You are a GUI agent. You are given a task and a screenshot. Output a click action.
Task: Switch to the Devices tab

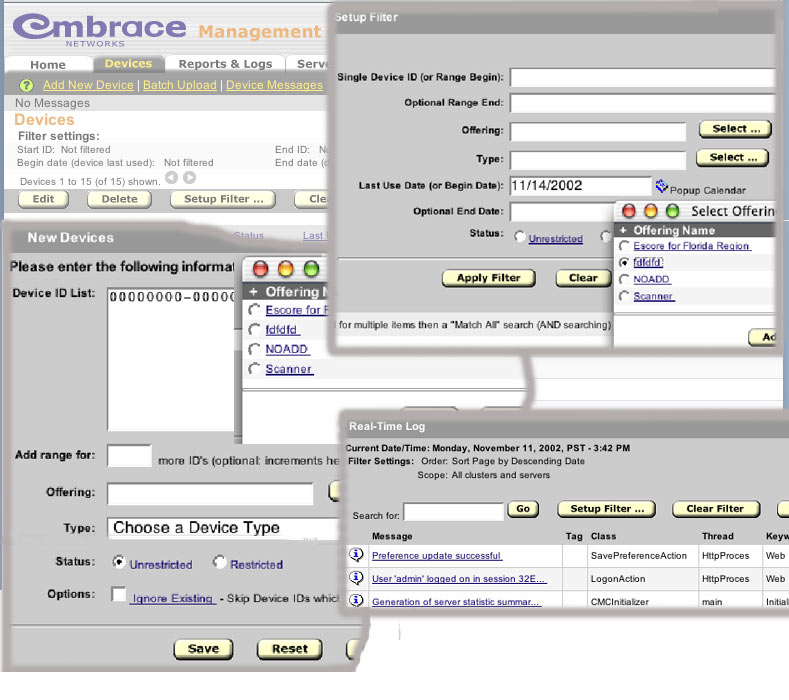(128, 63)
